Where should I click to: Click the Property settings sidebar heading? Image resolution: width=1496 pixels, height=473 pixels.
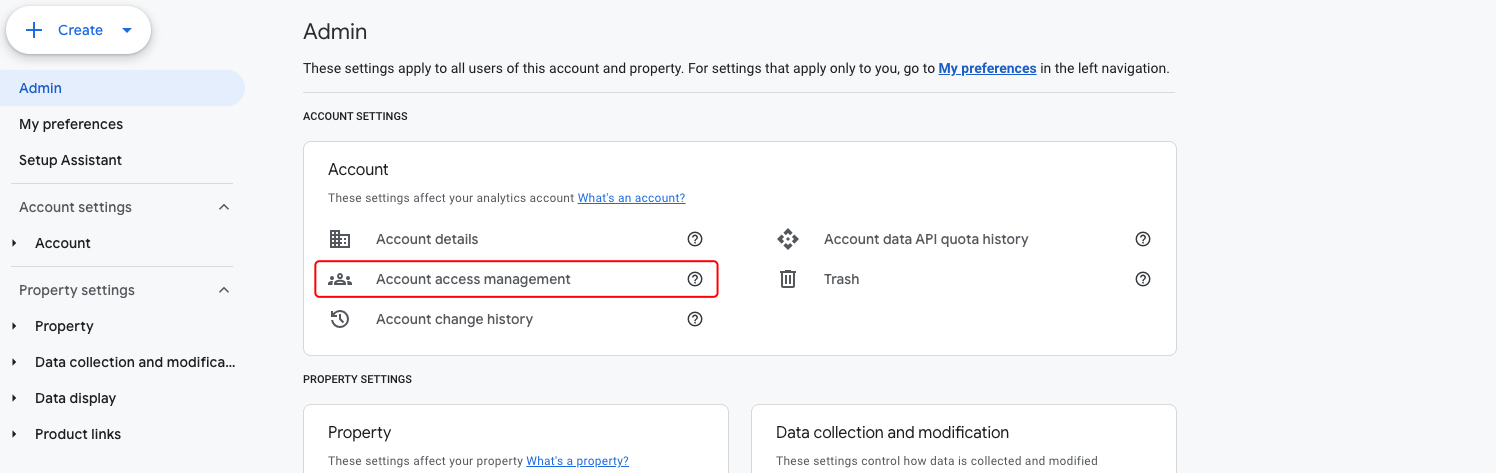coord(77,290)
